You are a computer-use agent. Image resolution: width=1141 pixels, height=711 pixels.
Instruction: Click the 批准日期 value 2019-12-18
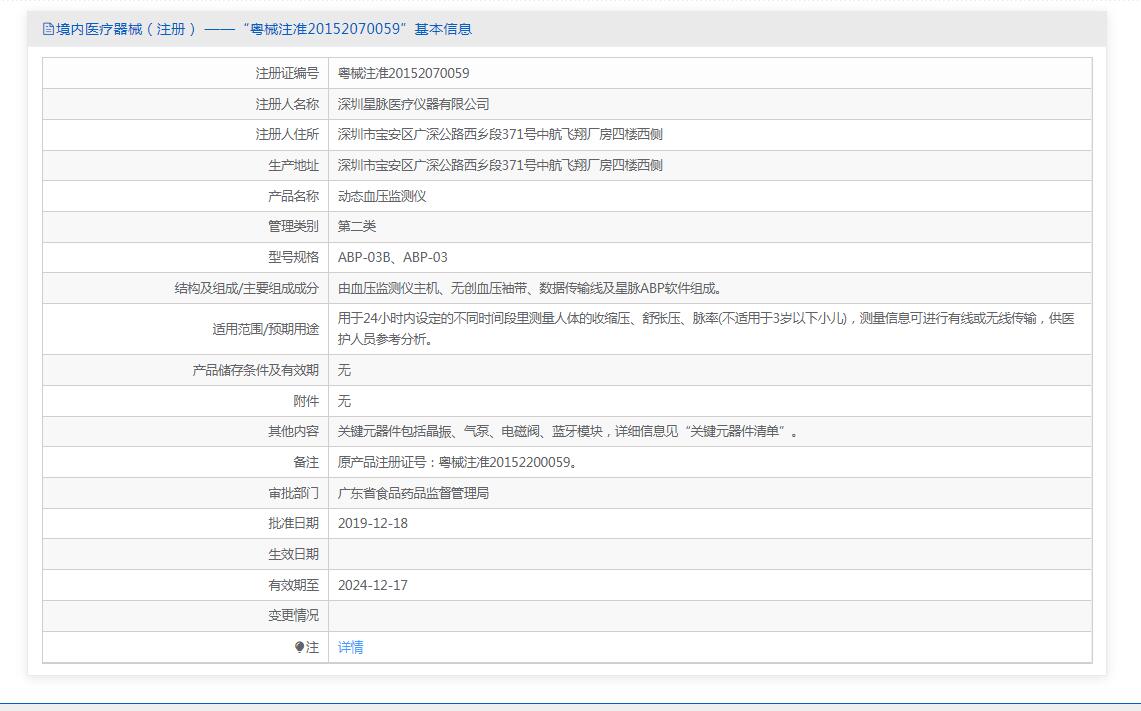pos(373,523)
